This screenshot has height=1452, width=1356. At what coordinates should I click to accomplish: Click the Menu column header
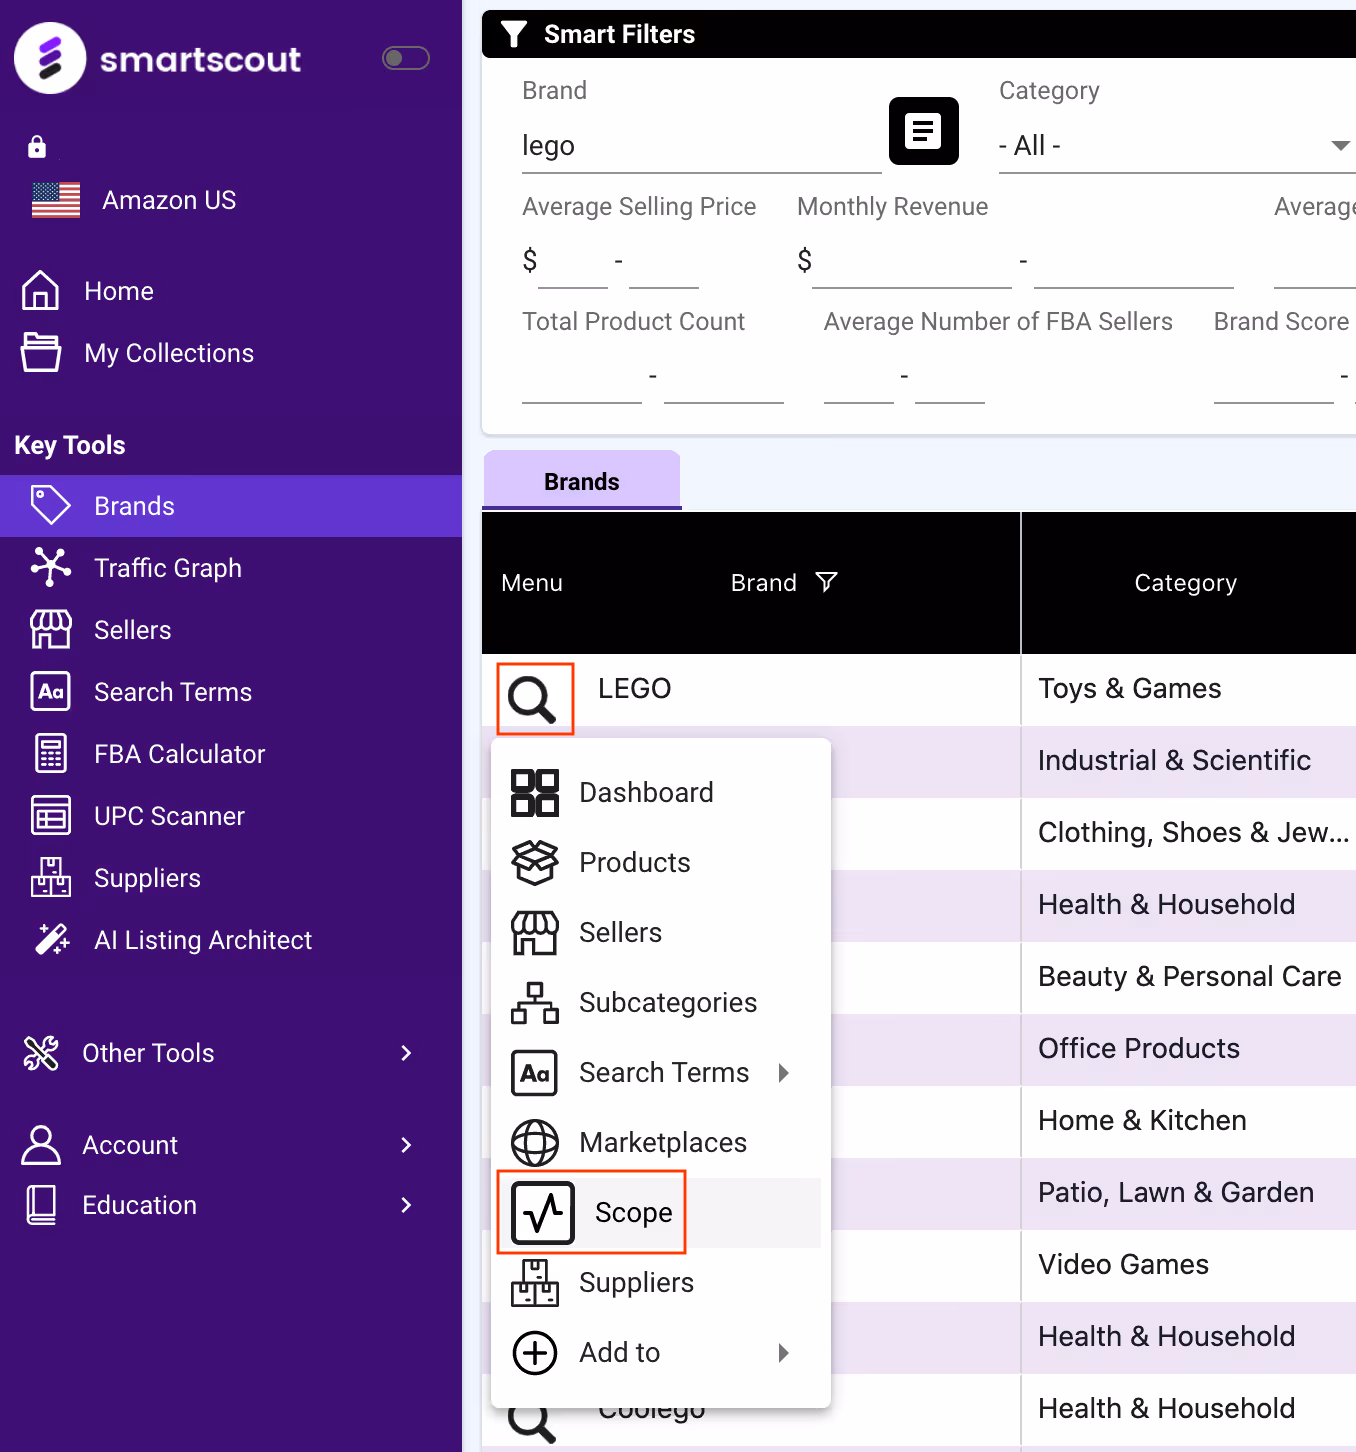coord(532,583)
